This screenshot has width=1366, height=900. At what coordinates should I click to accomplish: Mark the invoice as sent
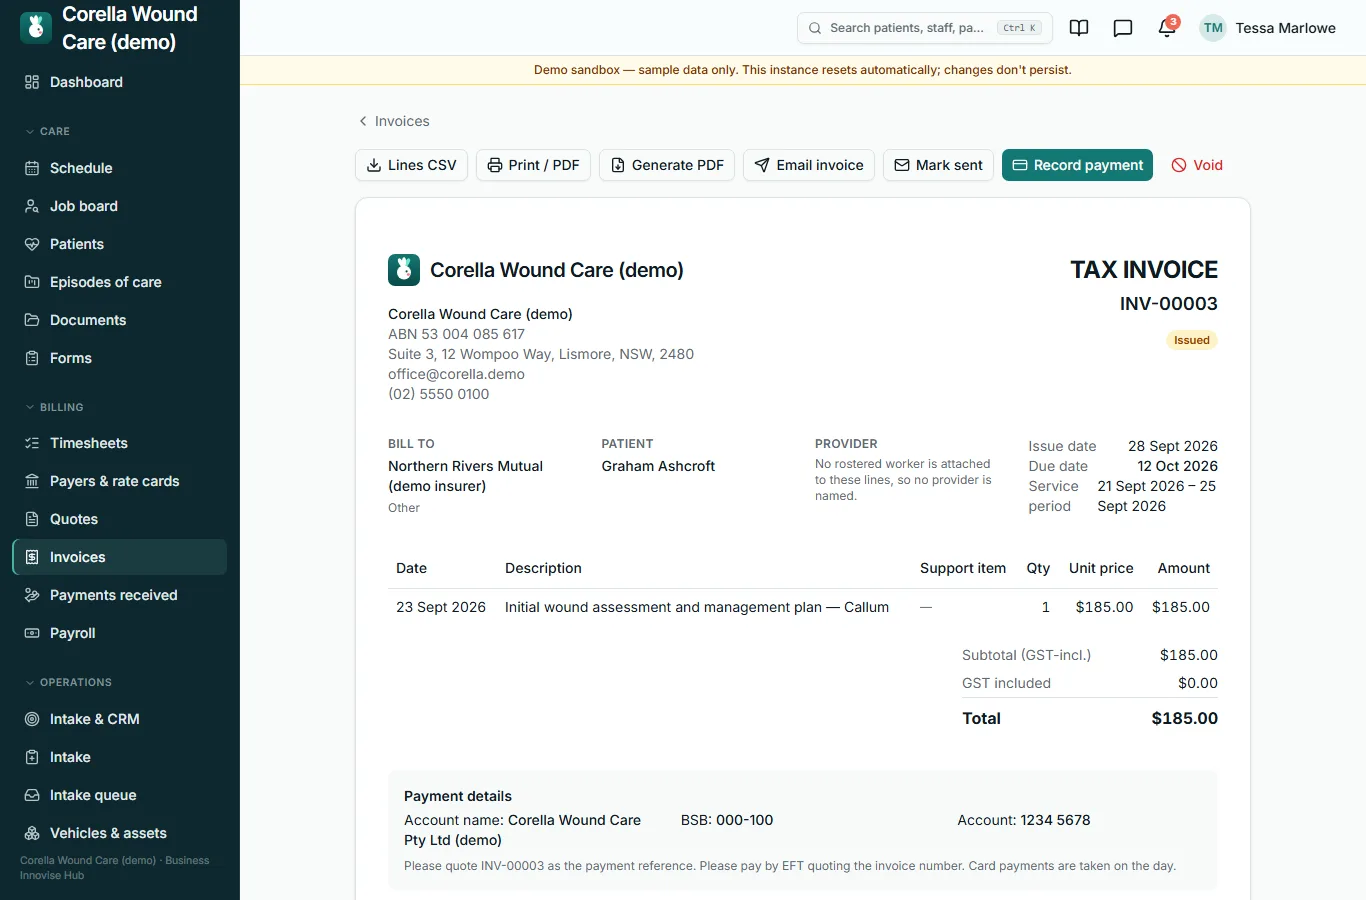938,165
